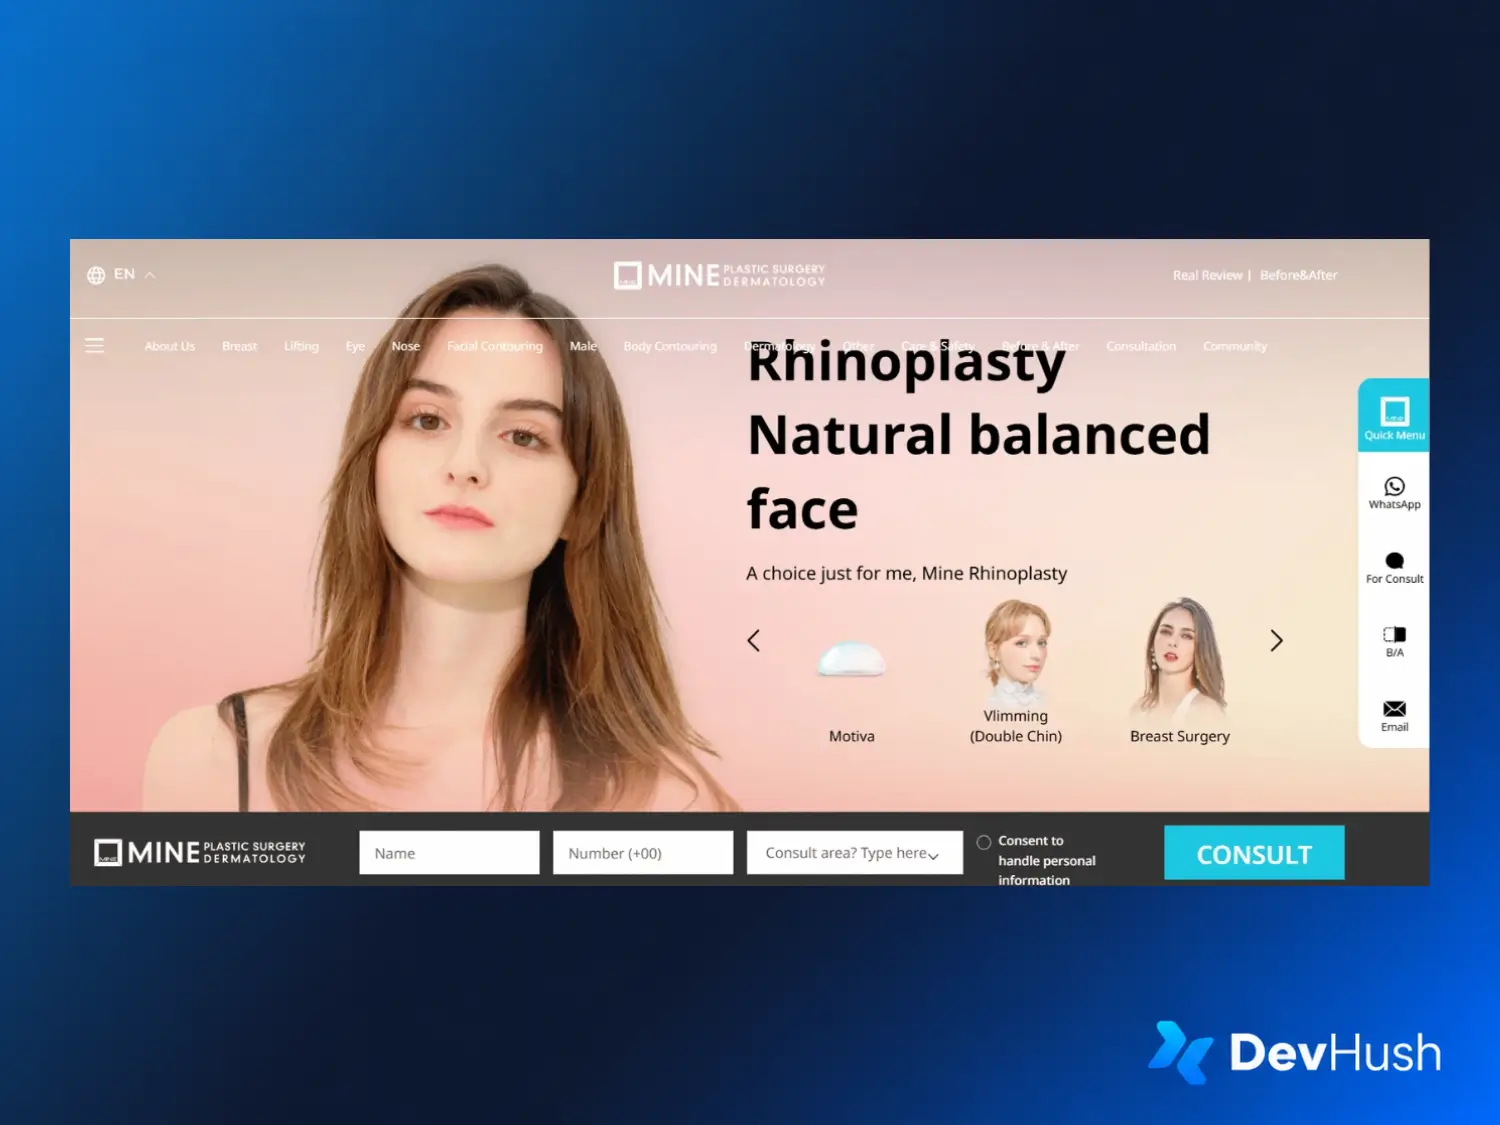Go to previous carousel item arrow

[x=754, y=641]
